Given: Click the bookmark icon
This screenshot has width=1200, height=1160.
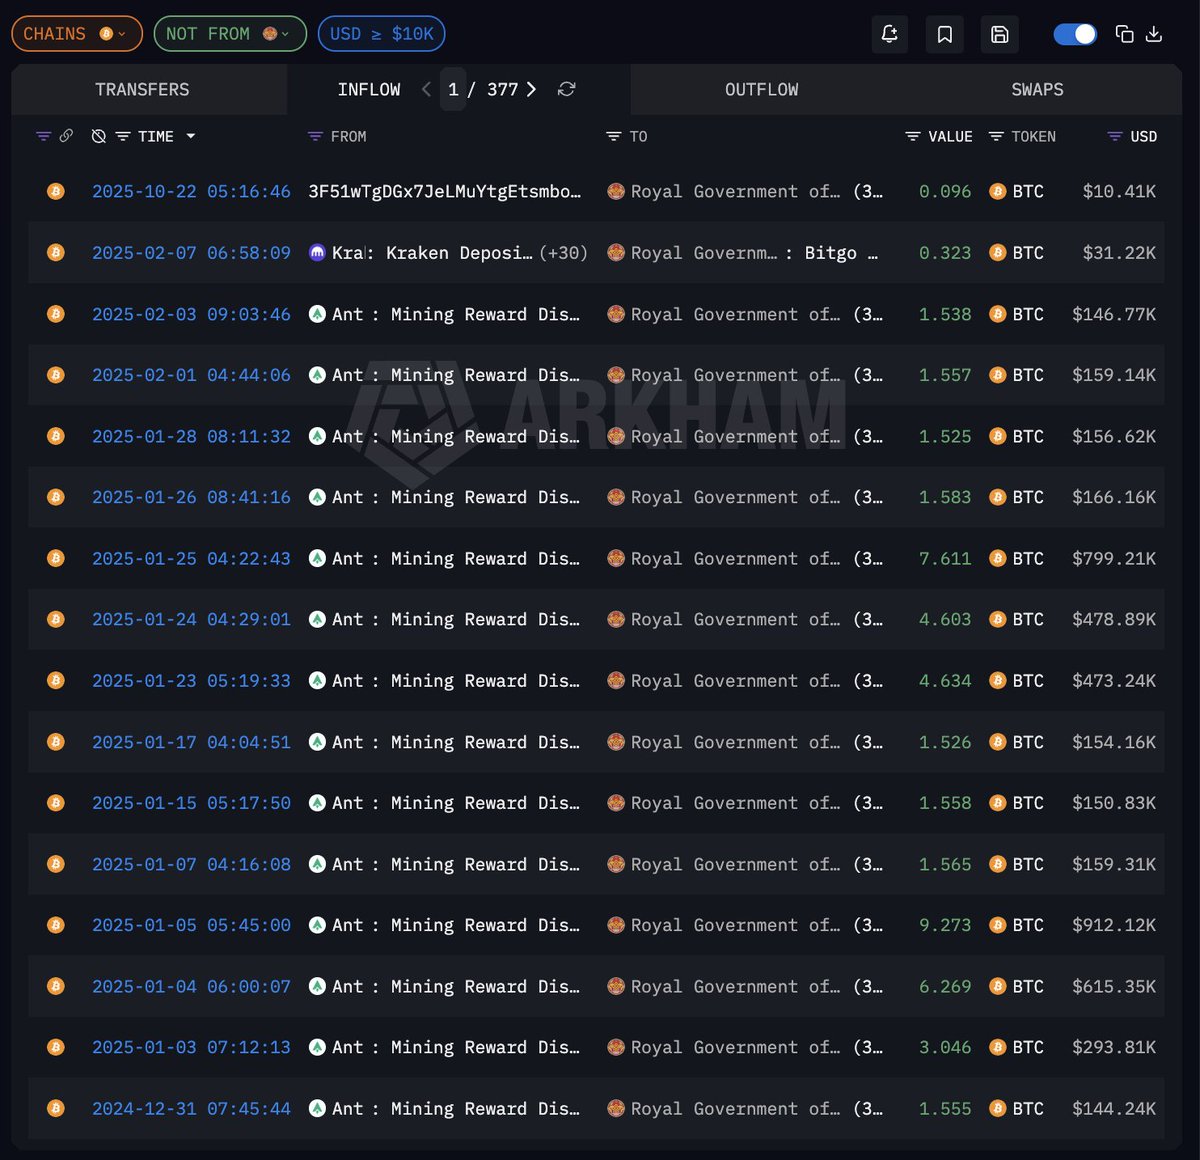Looking at the screenshot, I should [x=945, y=34].
